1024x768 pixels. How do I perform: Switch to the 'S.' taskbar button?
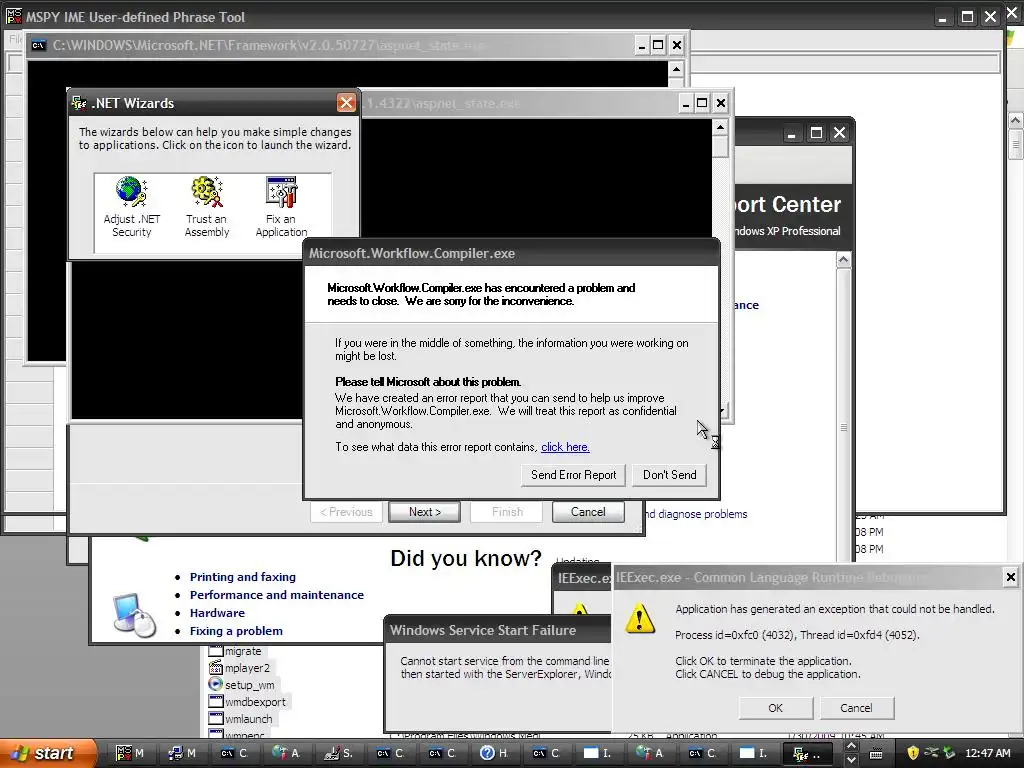coord(338,753)
